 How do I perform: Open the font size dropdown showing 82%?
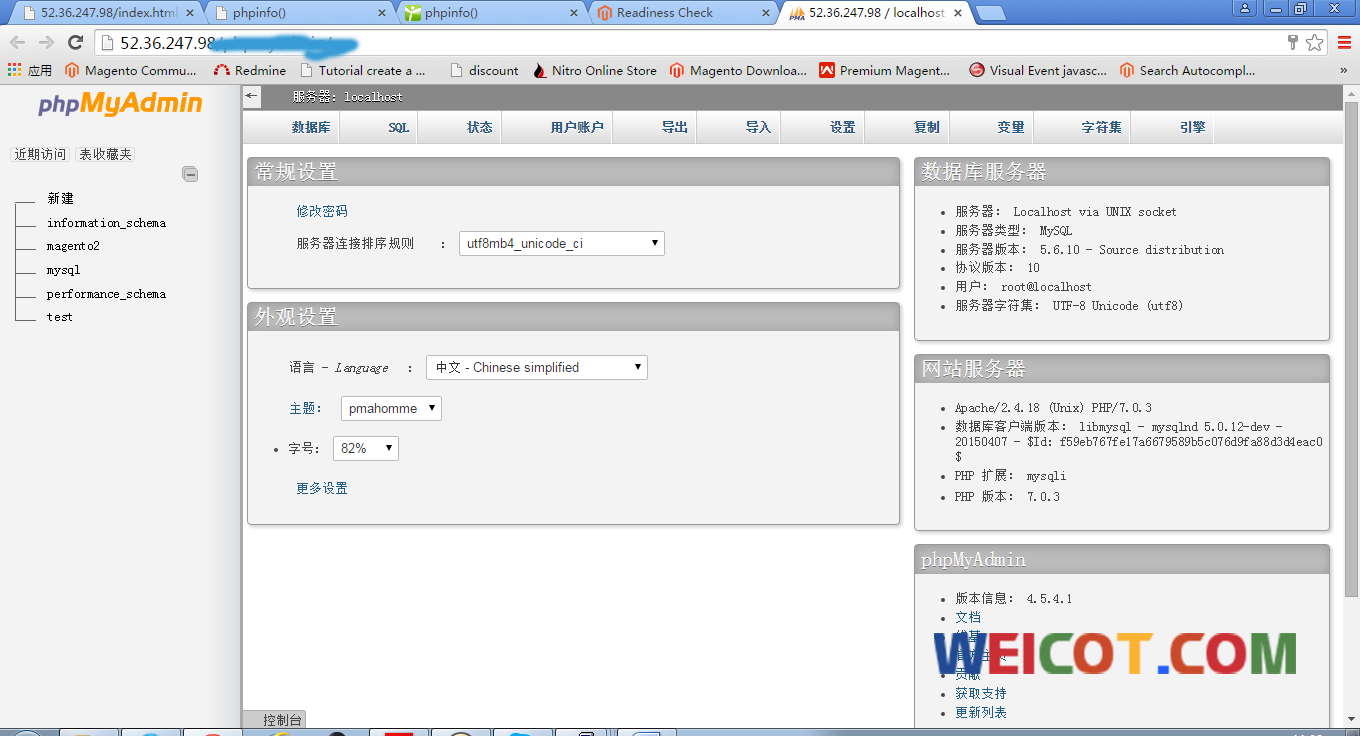[x=366, y=448]
